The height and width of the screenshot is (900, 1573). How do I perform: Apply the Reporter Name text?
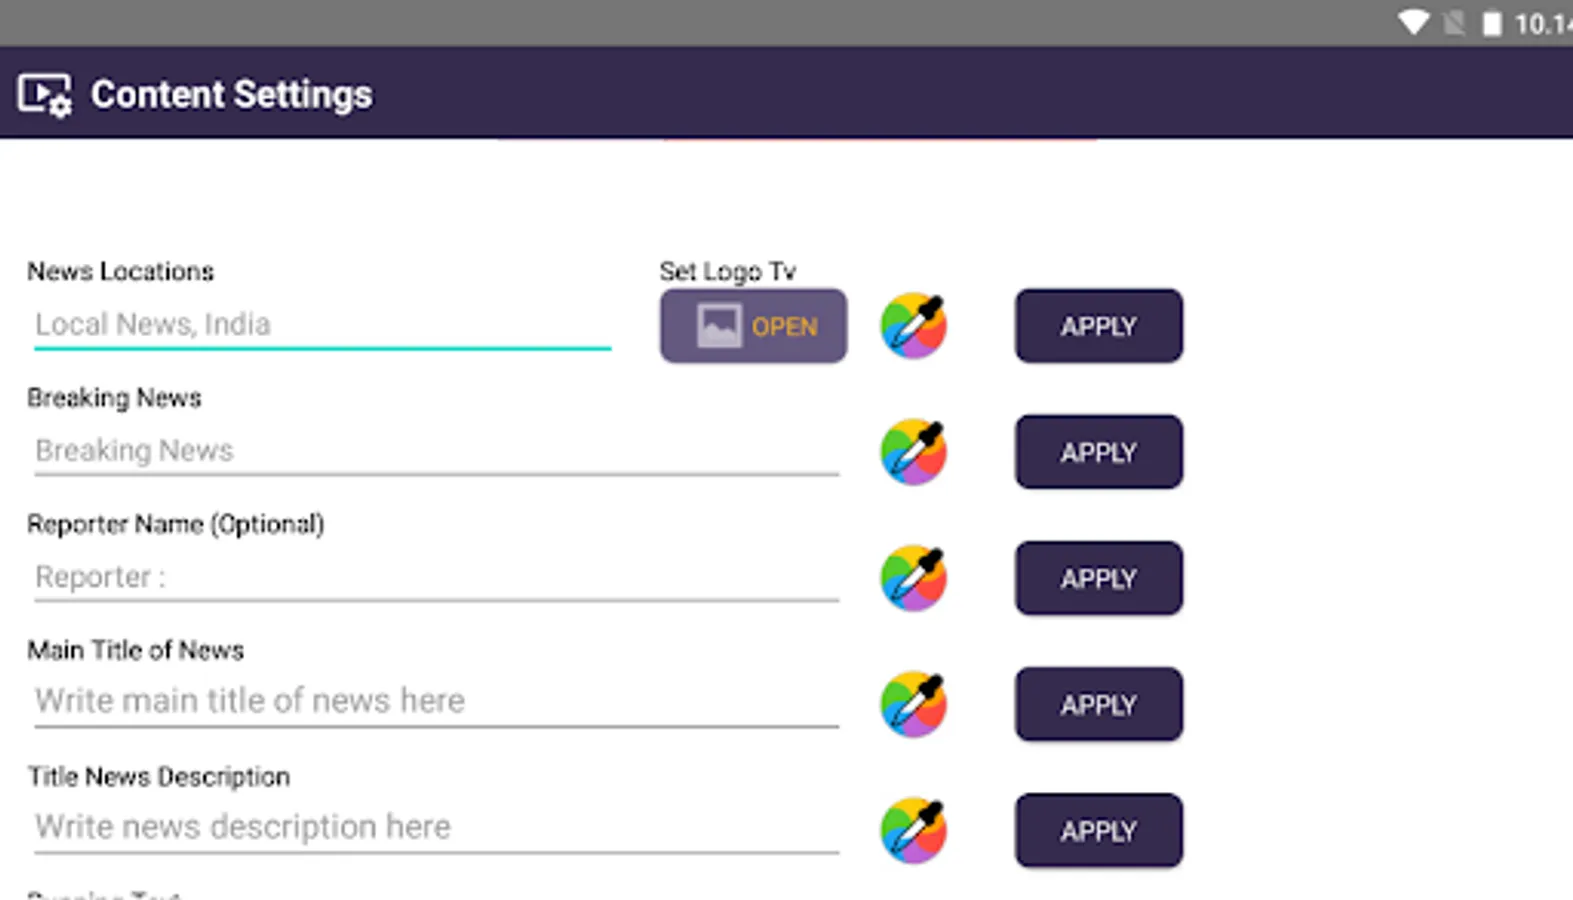1098,578
